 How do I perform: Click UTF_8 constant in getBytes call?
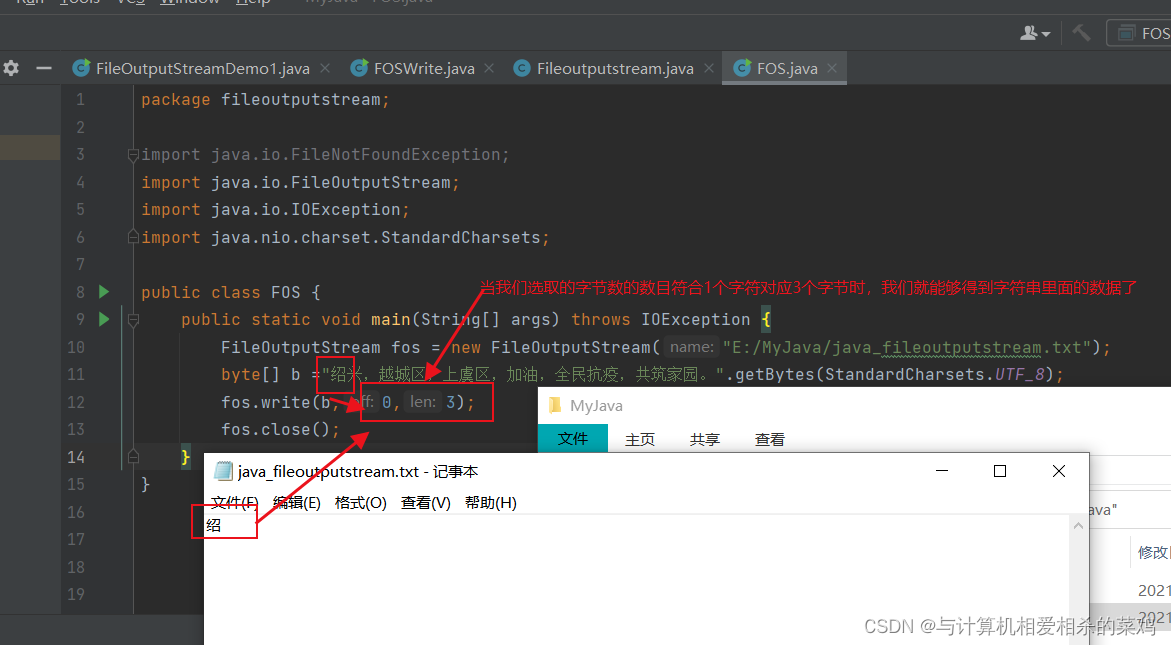pyautogui.click(x=1019, y=375)
